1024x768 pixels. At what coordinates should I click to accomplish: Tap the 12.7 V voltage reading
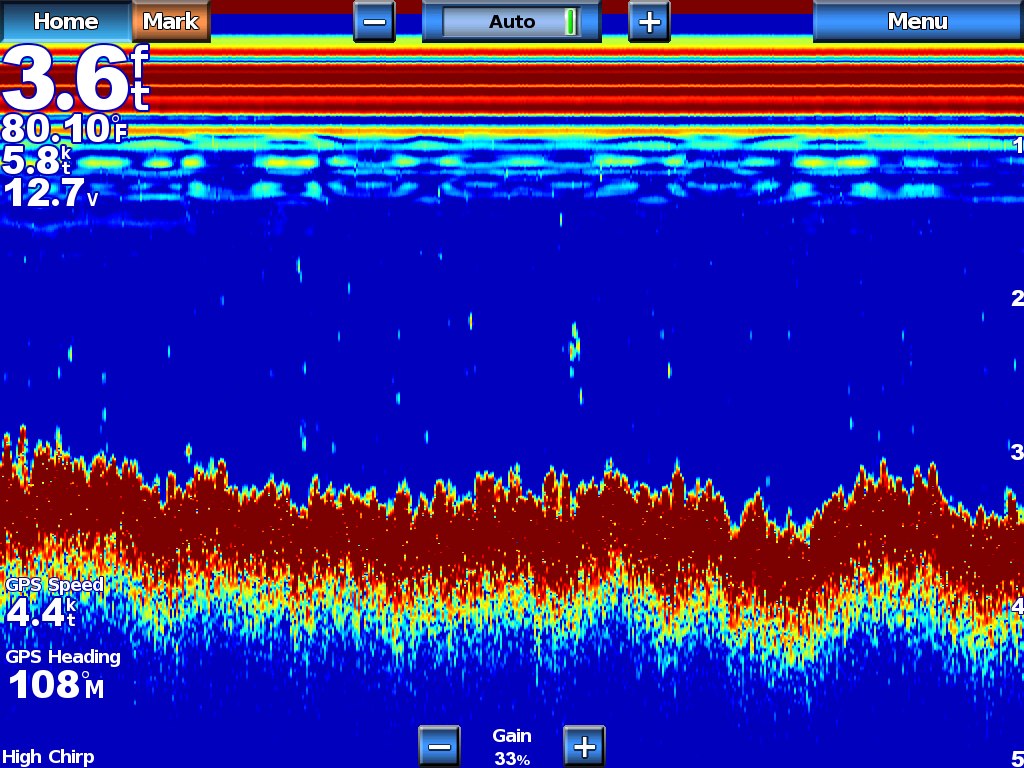[x=50, y=193]
